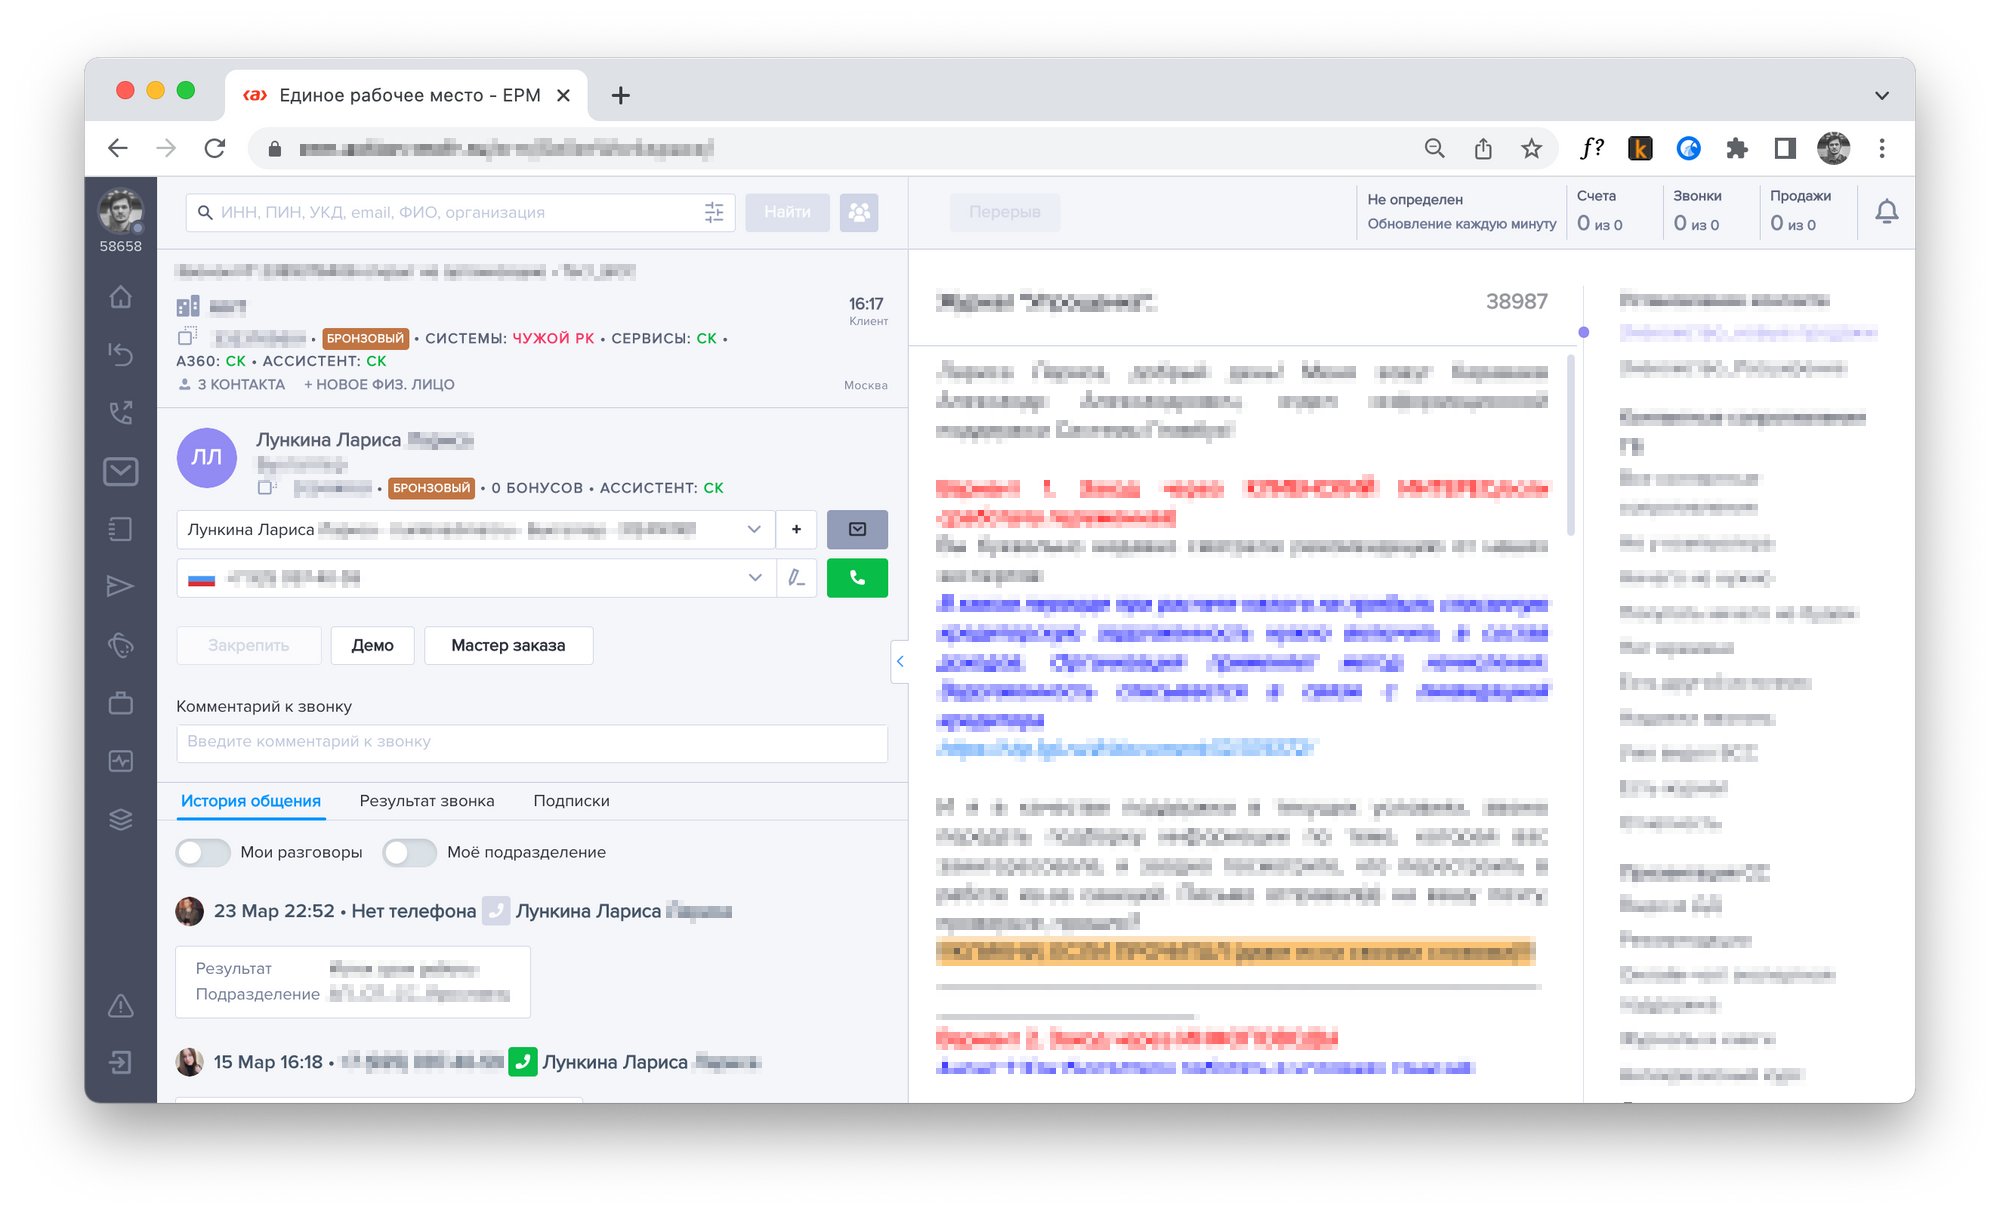The width and height of the screenshot is (2000, 1215).
Task: Click the group contacts icon near Найти
Action: 859,212
